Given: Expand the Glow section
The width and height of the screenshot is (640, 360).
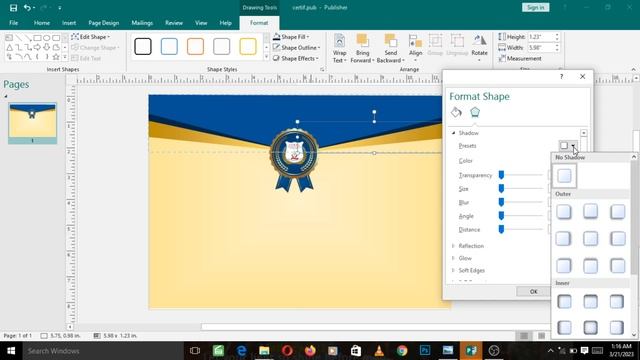Looking at the screenshot, I should 453,258.
